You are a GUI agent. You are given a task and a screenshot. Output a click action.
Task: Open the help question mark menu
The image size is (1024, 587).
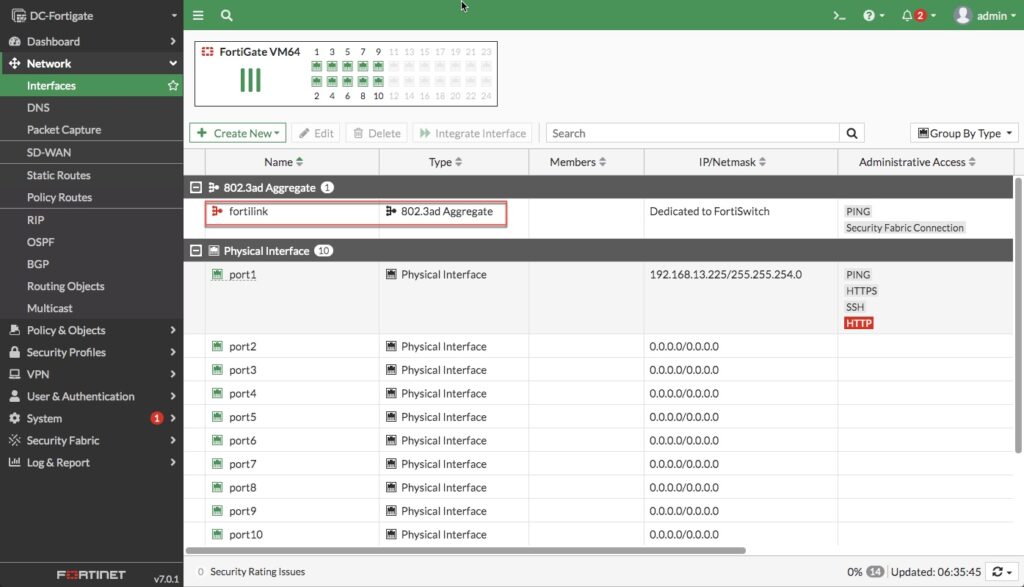(x=873, y=16)
